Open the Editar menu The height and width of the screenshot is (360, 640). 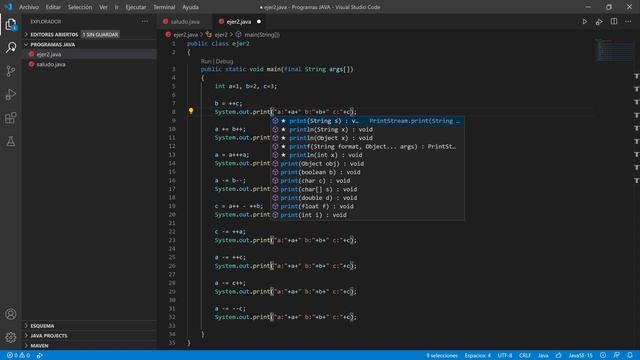point(53,7)
